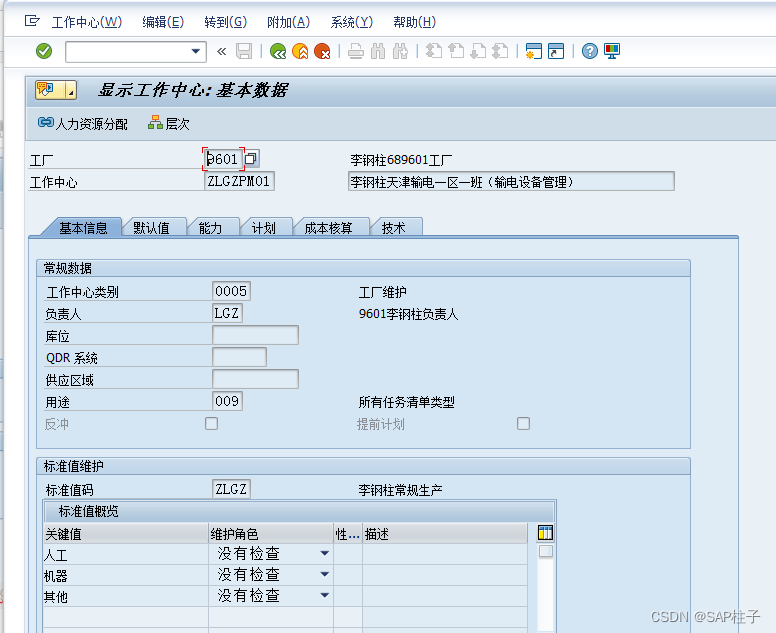Click the standard value table scrollbar button

[x=545, y=551]
